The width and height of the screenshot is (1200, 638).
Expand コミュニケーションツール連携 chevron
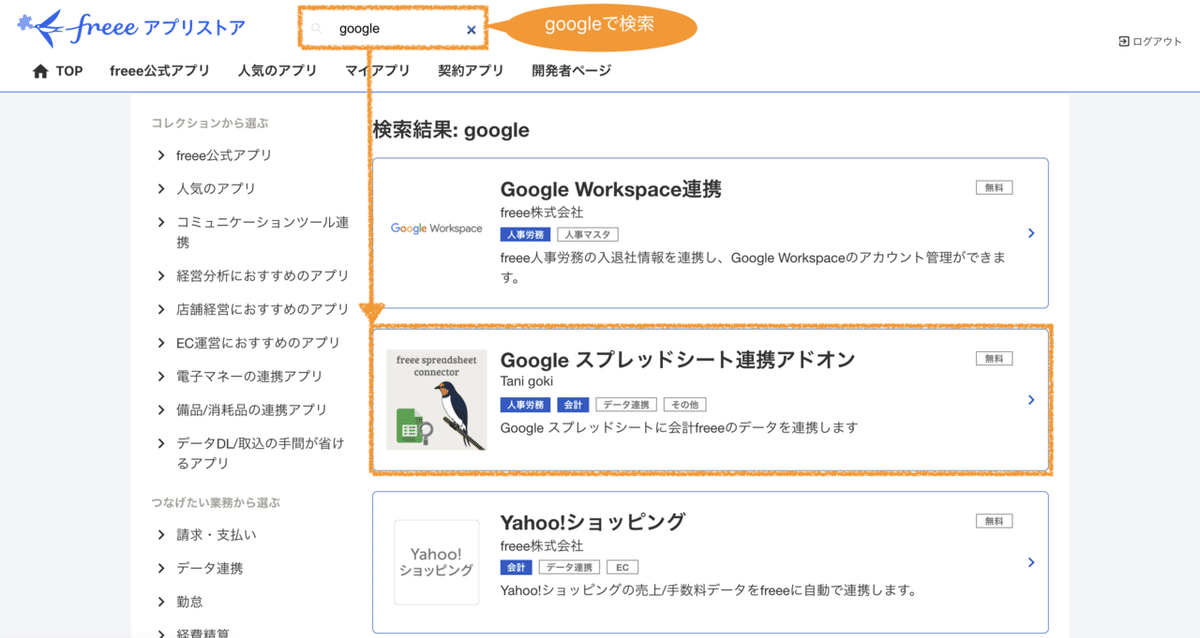click(x=161, y=222)
